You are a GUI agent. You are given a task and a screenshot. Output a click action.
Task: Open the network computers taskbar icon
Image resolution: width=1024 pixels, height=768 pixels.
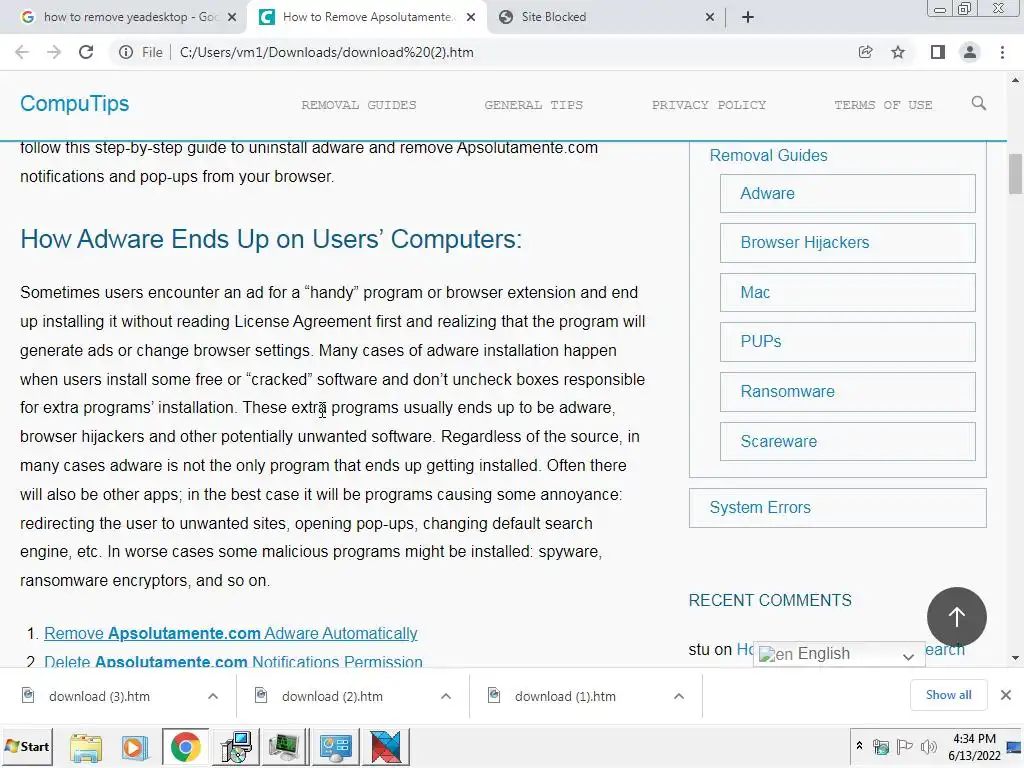tap(236, 747)
